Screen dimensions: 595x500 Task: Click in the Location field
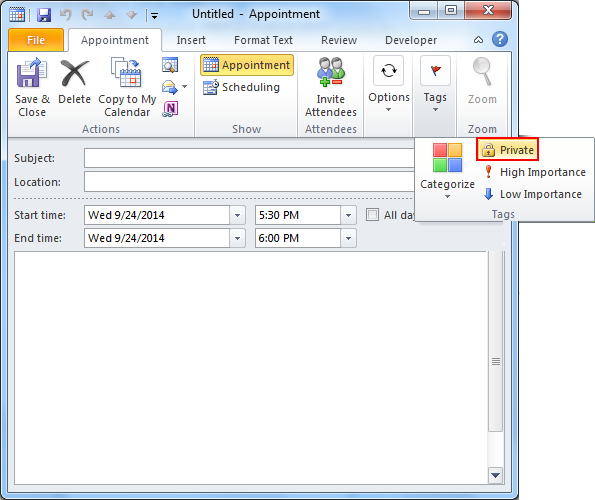pyautogui.click(x=249, y=182)
